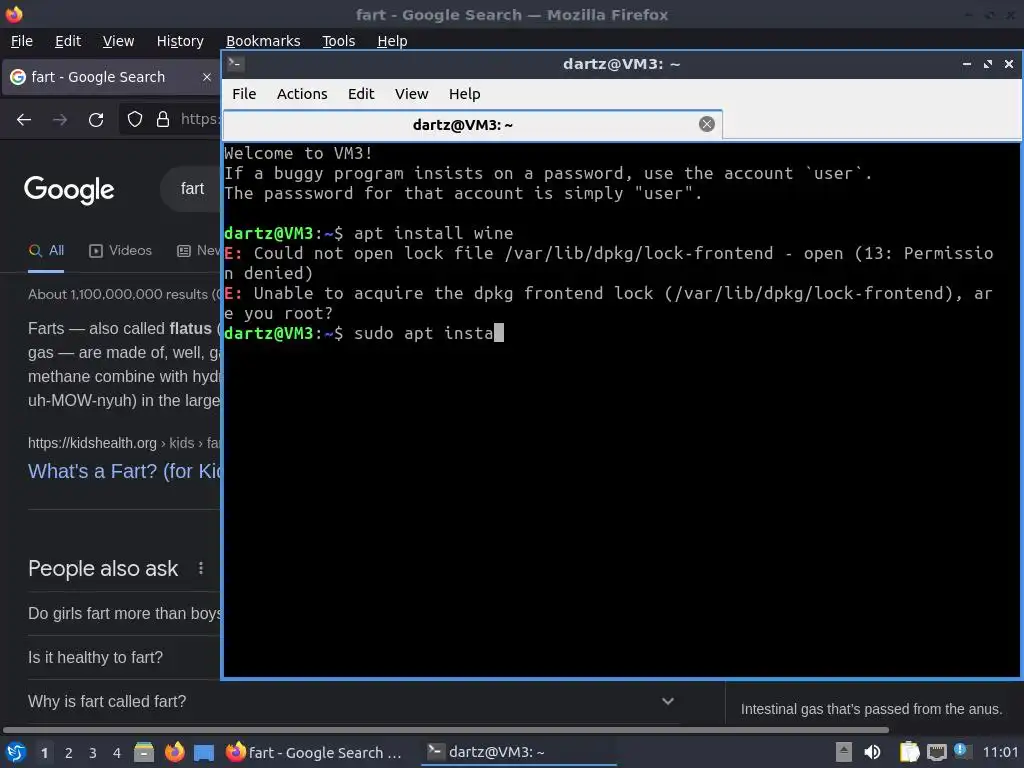Click the 'Welcome to VM3!' terminal line
Screen dimensions: 1024x768
coord(298,153)
